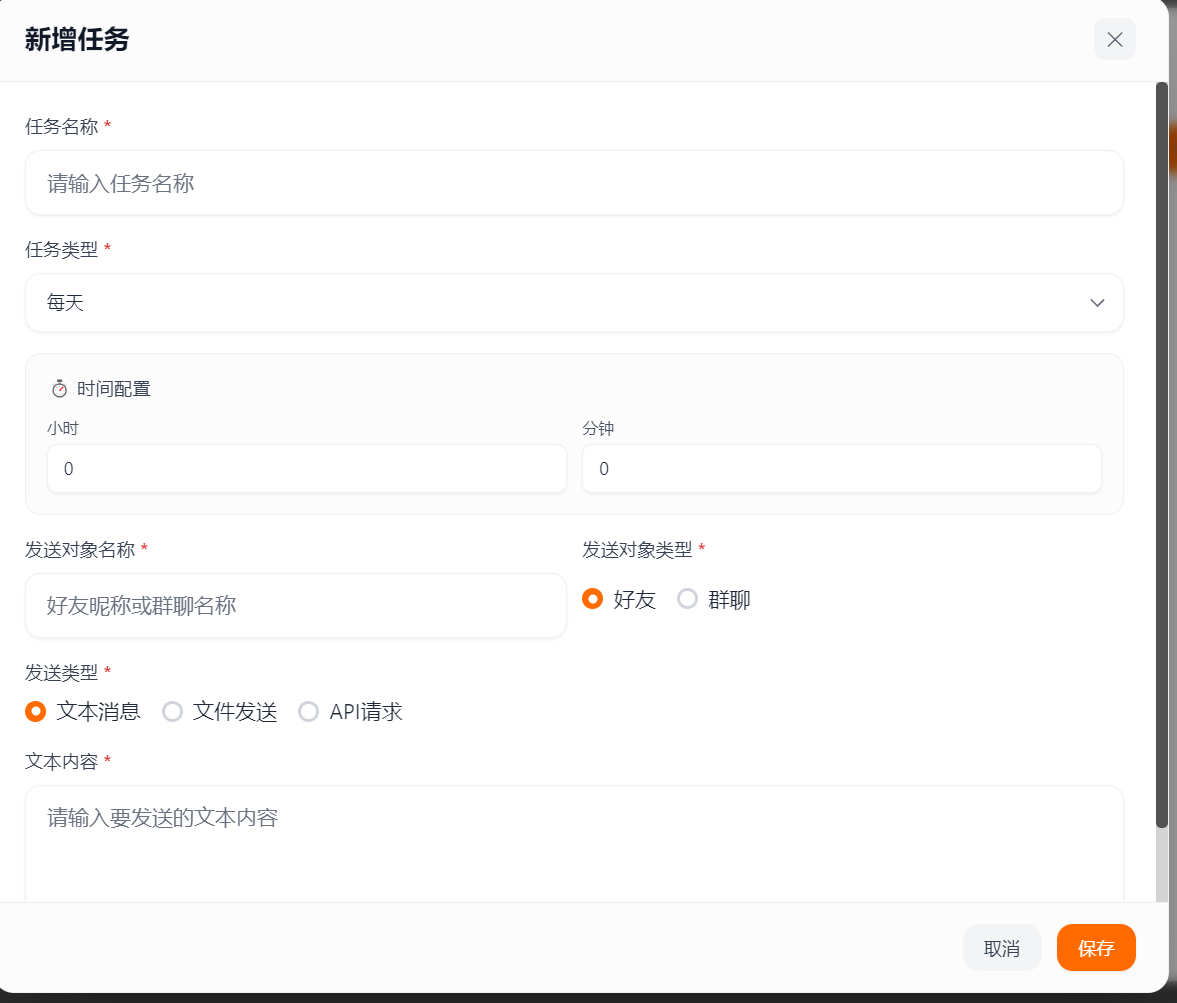Focus the 发送对象名称 input box
The image size is (1177, 1003).
click(295, 605)
